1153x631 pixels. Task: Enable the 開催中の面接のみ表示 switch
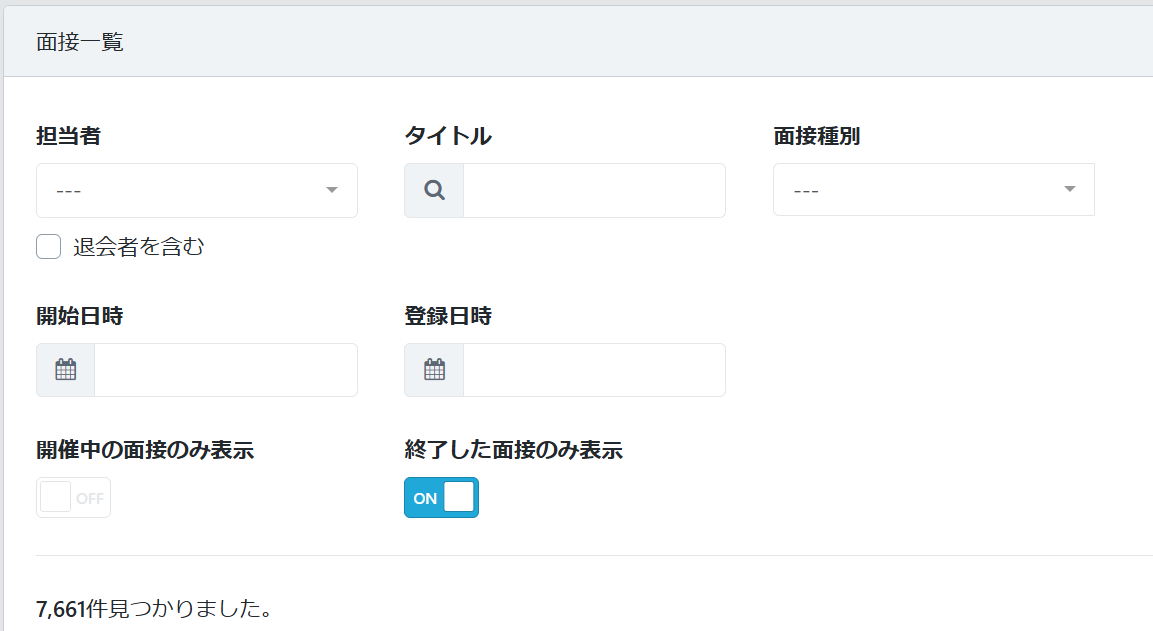(73, 498)
